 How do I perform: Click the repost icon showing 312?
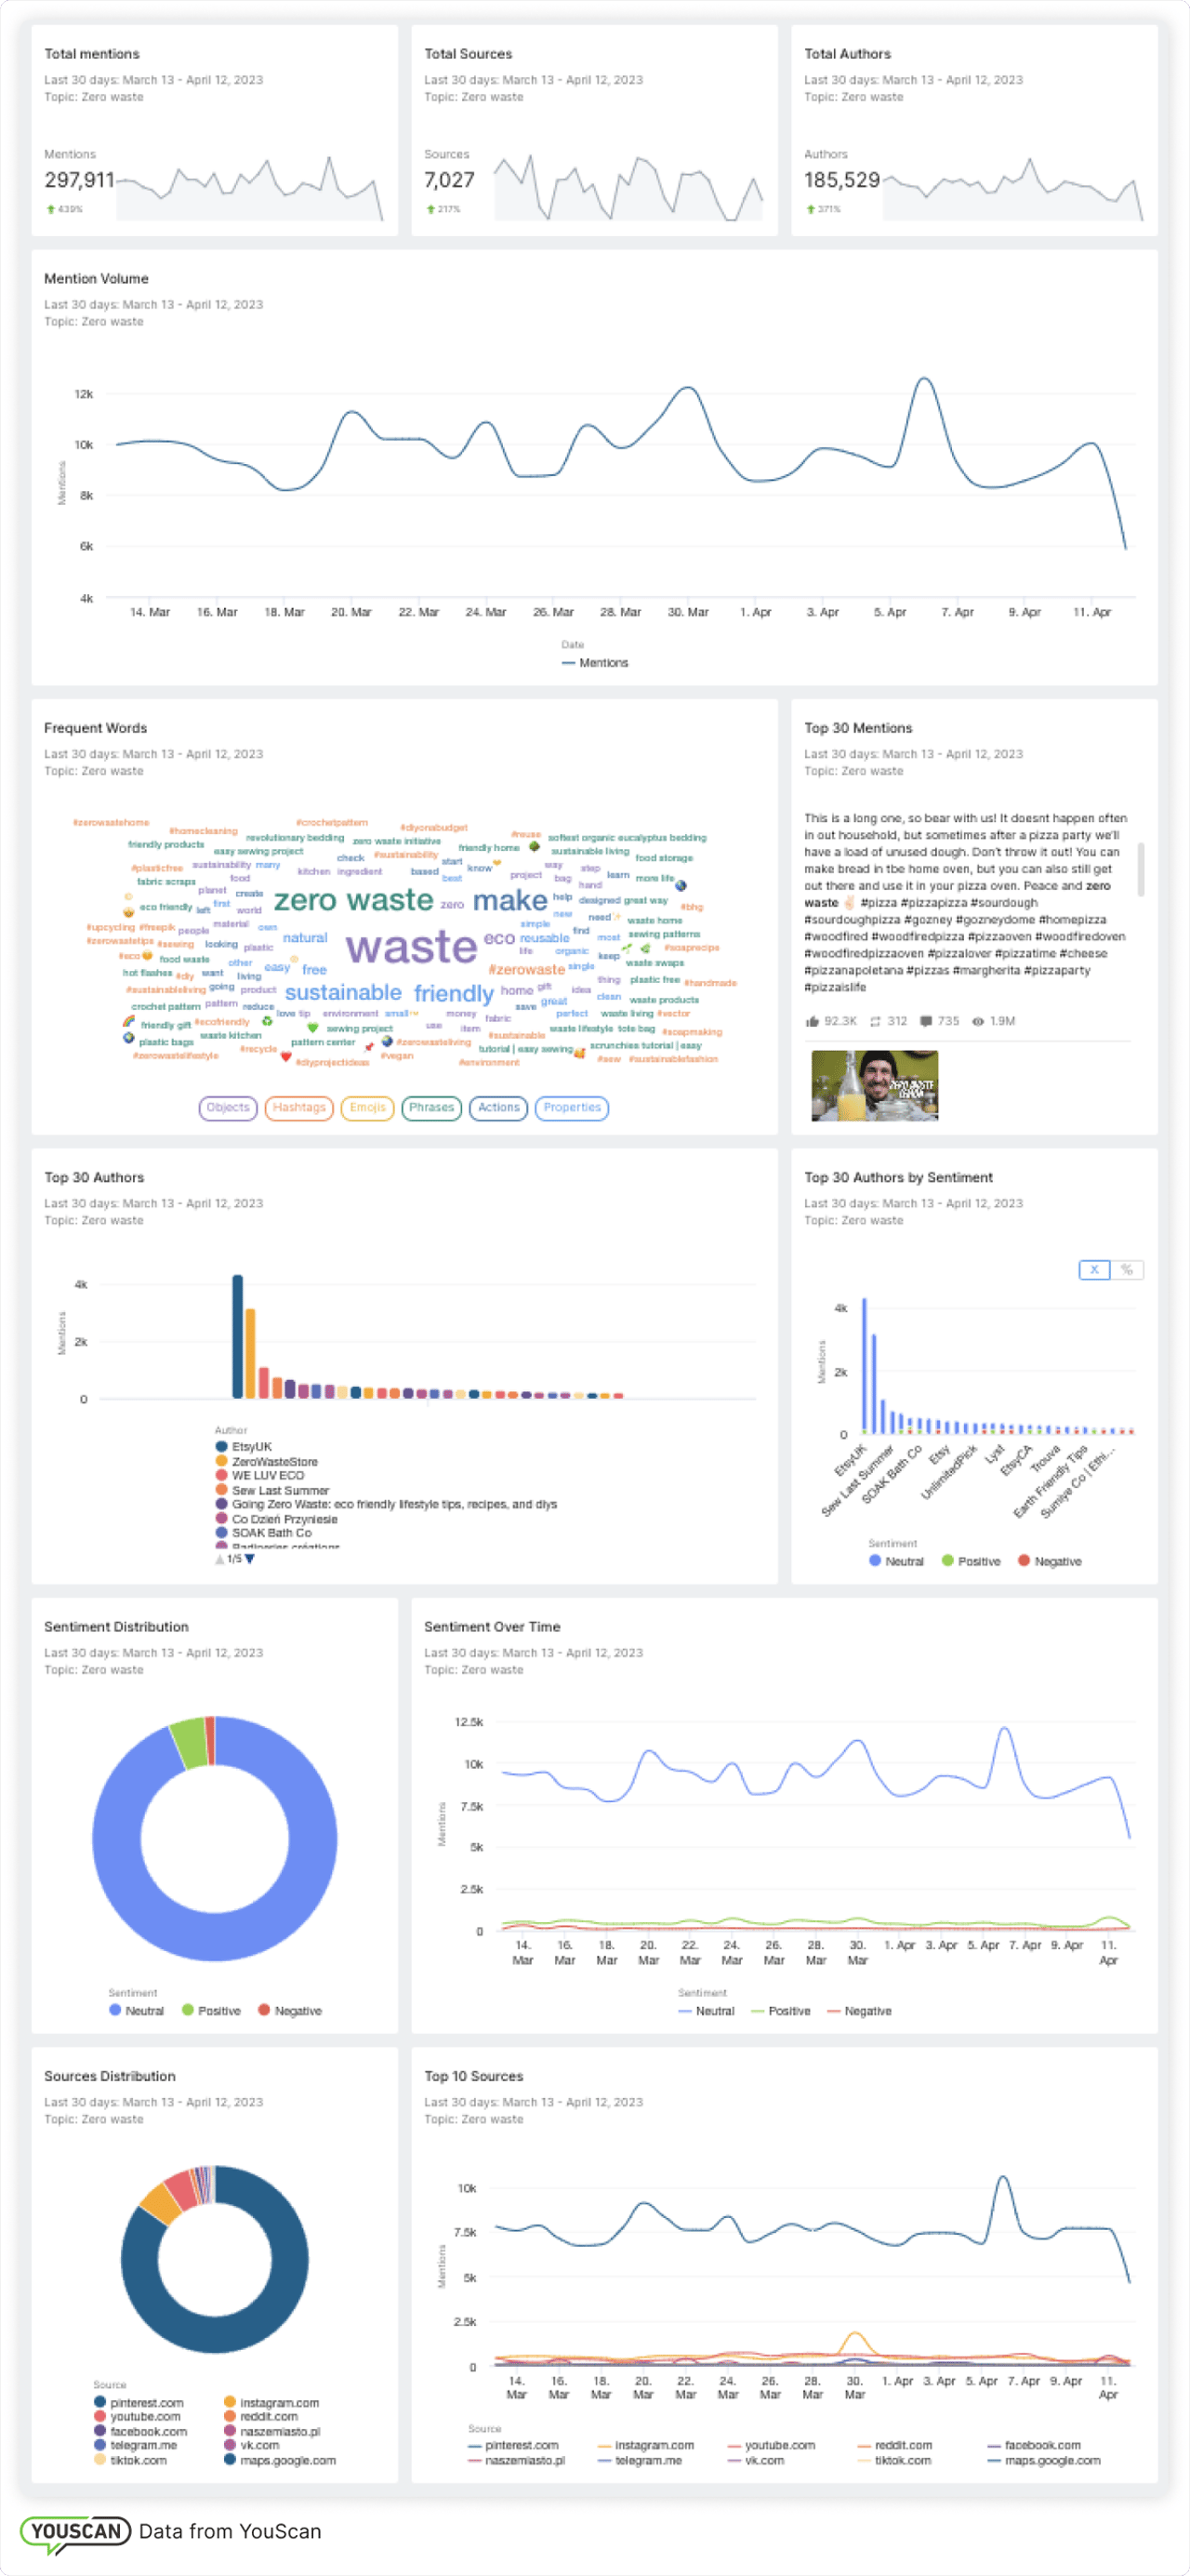coord(875,1021)
